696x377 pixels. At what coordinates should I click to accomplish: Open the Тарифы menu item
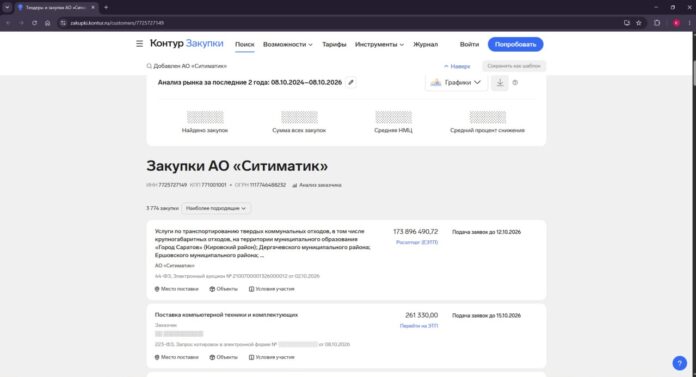tap(334, 44)
